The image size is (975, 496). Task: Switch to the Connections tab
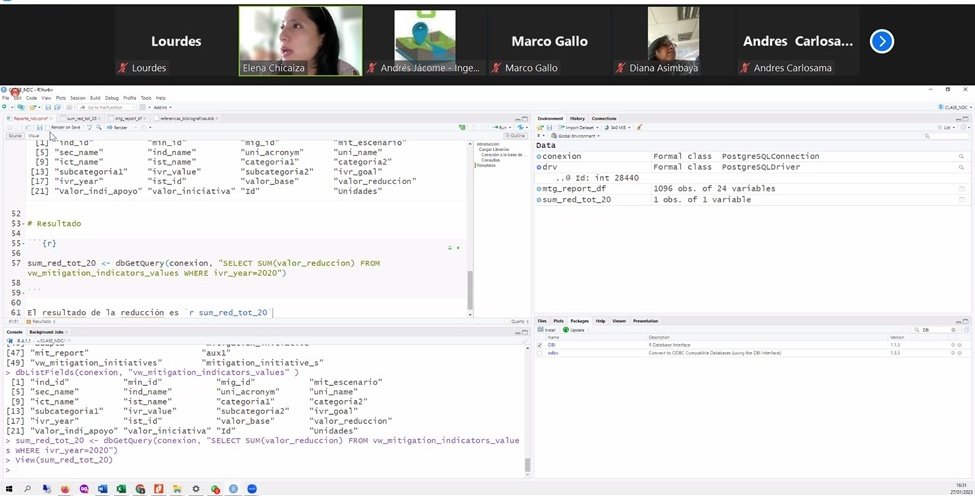point(604,118)
